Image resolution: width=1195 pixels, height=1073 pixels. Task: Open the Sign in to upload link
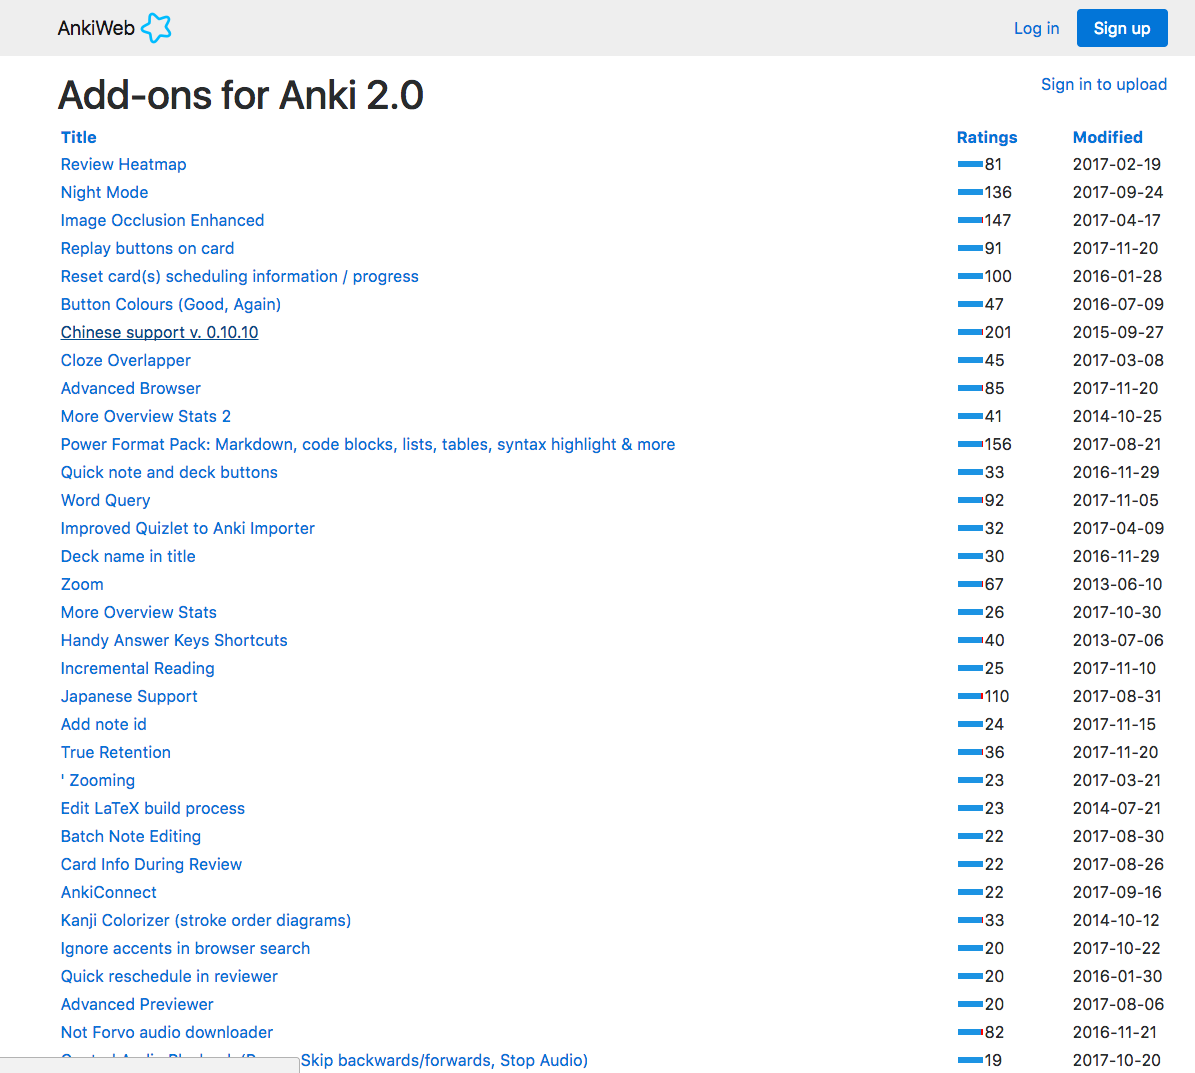click(1103, 84)
